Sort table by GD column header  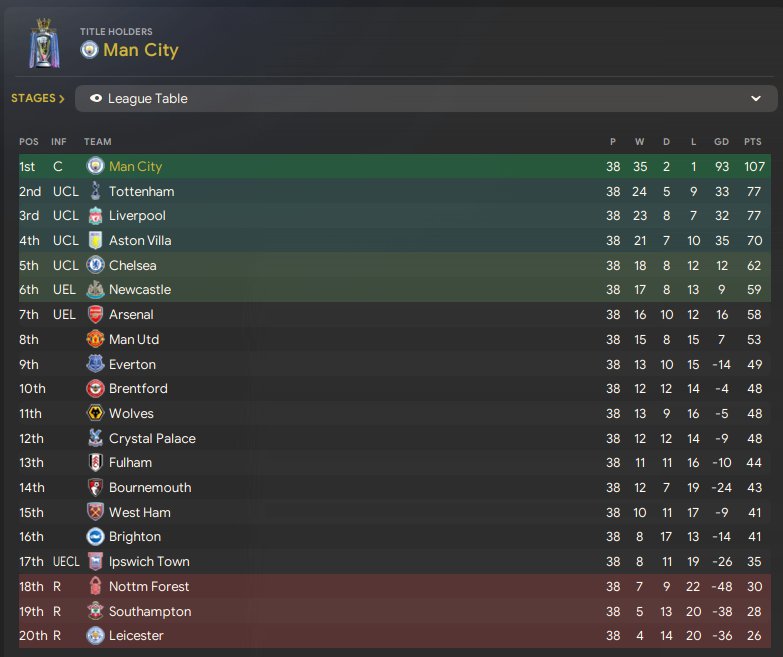coord(721,142)
